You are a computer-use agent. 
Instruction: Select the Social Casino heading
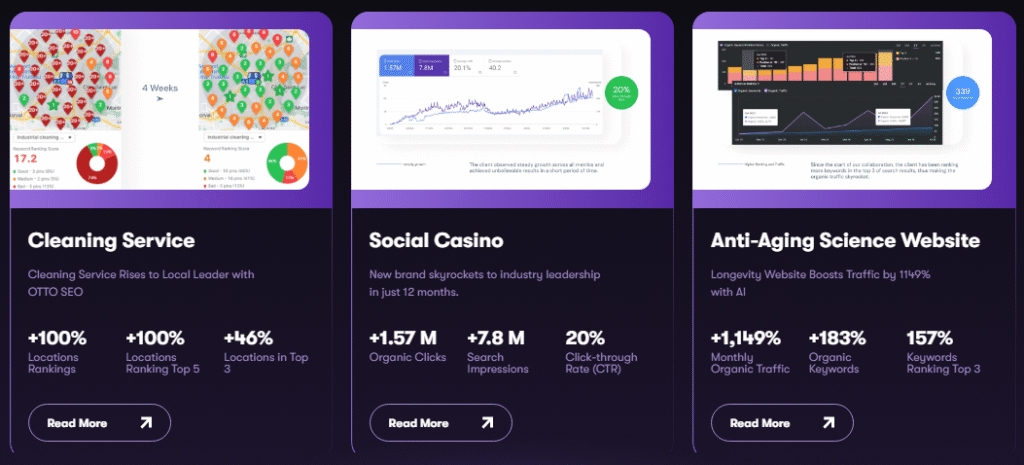point(436,240)
